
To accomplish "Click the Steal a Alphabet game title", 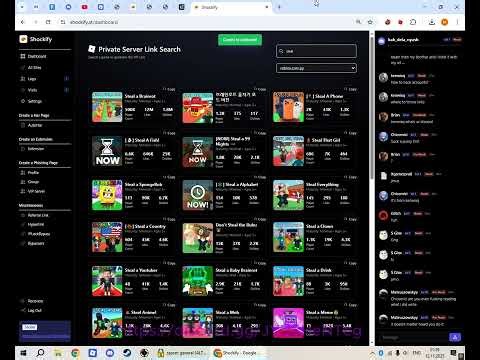I will click(237, 185).
